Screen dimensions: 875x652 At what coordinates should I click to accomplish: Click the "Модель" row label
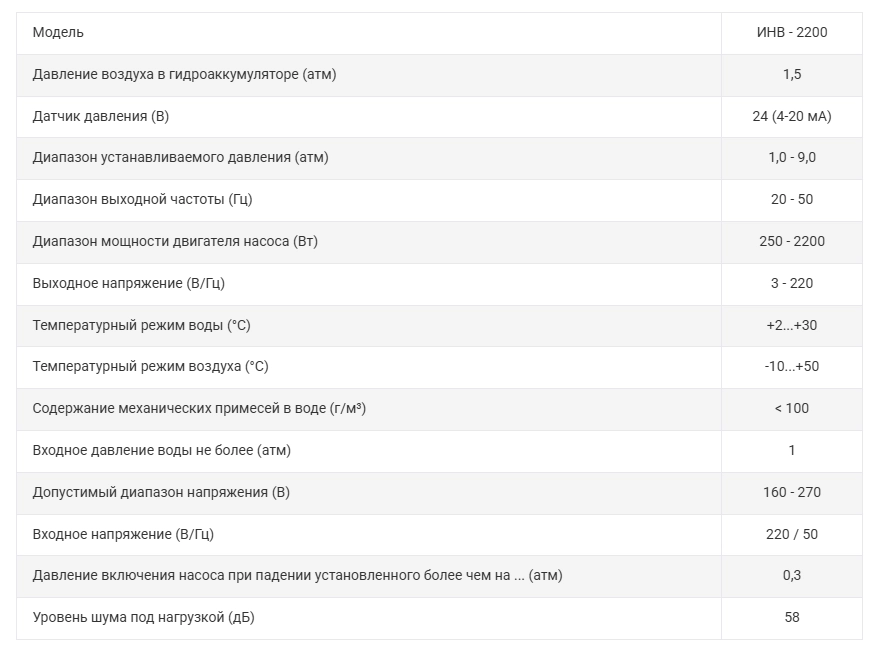tap(58, 32)
